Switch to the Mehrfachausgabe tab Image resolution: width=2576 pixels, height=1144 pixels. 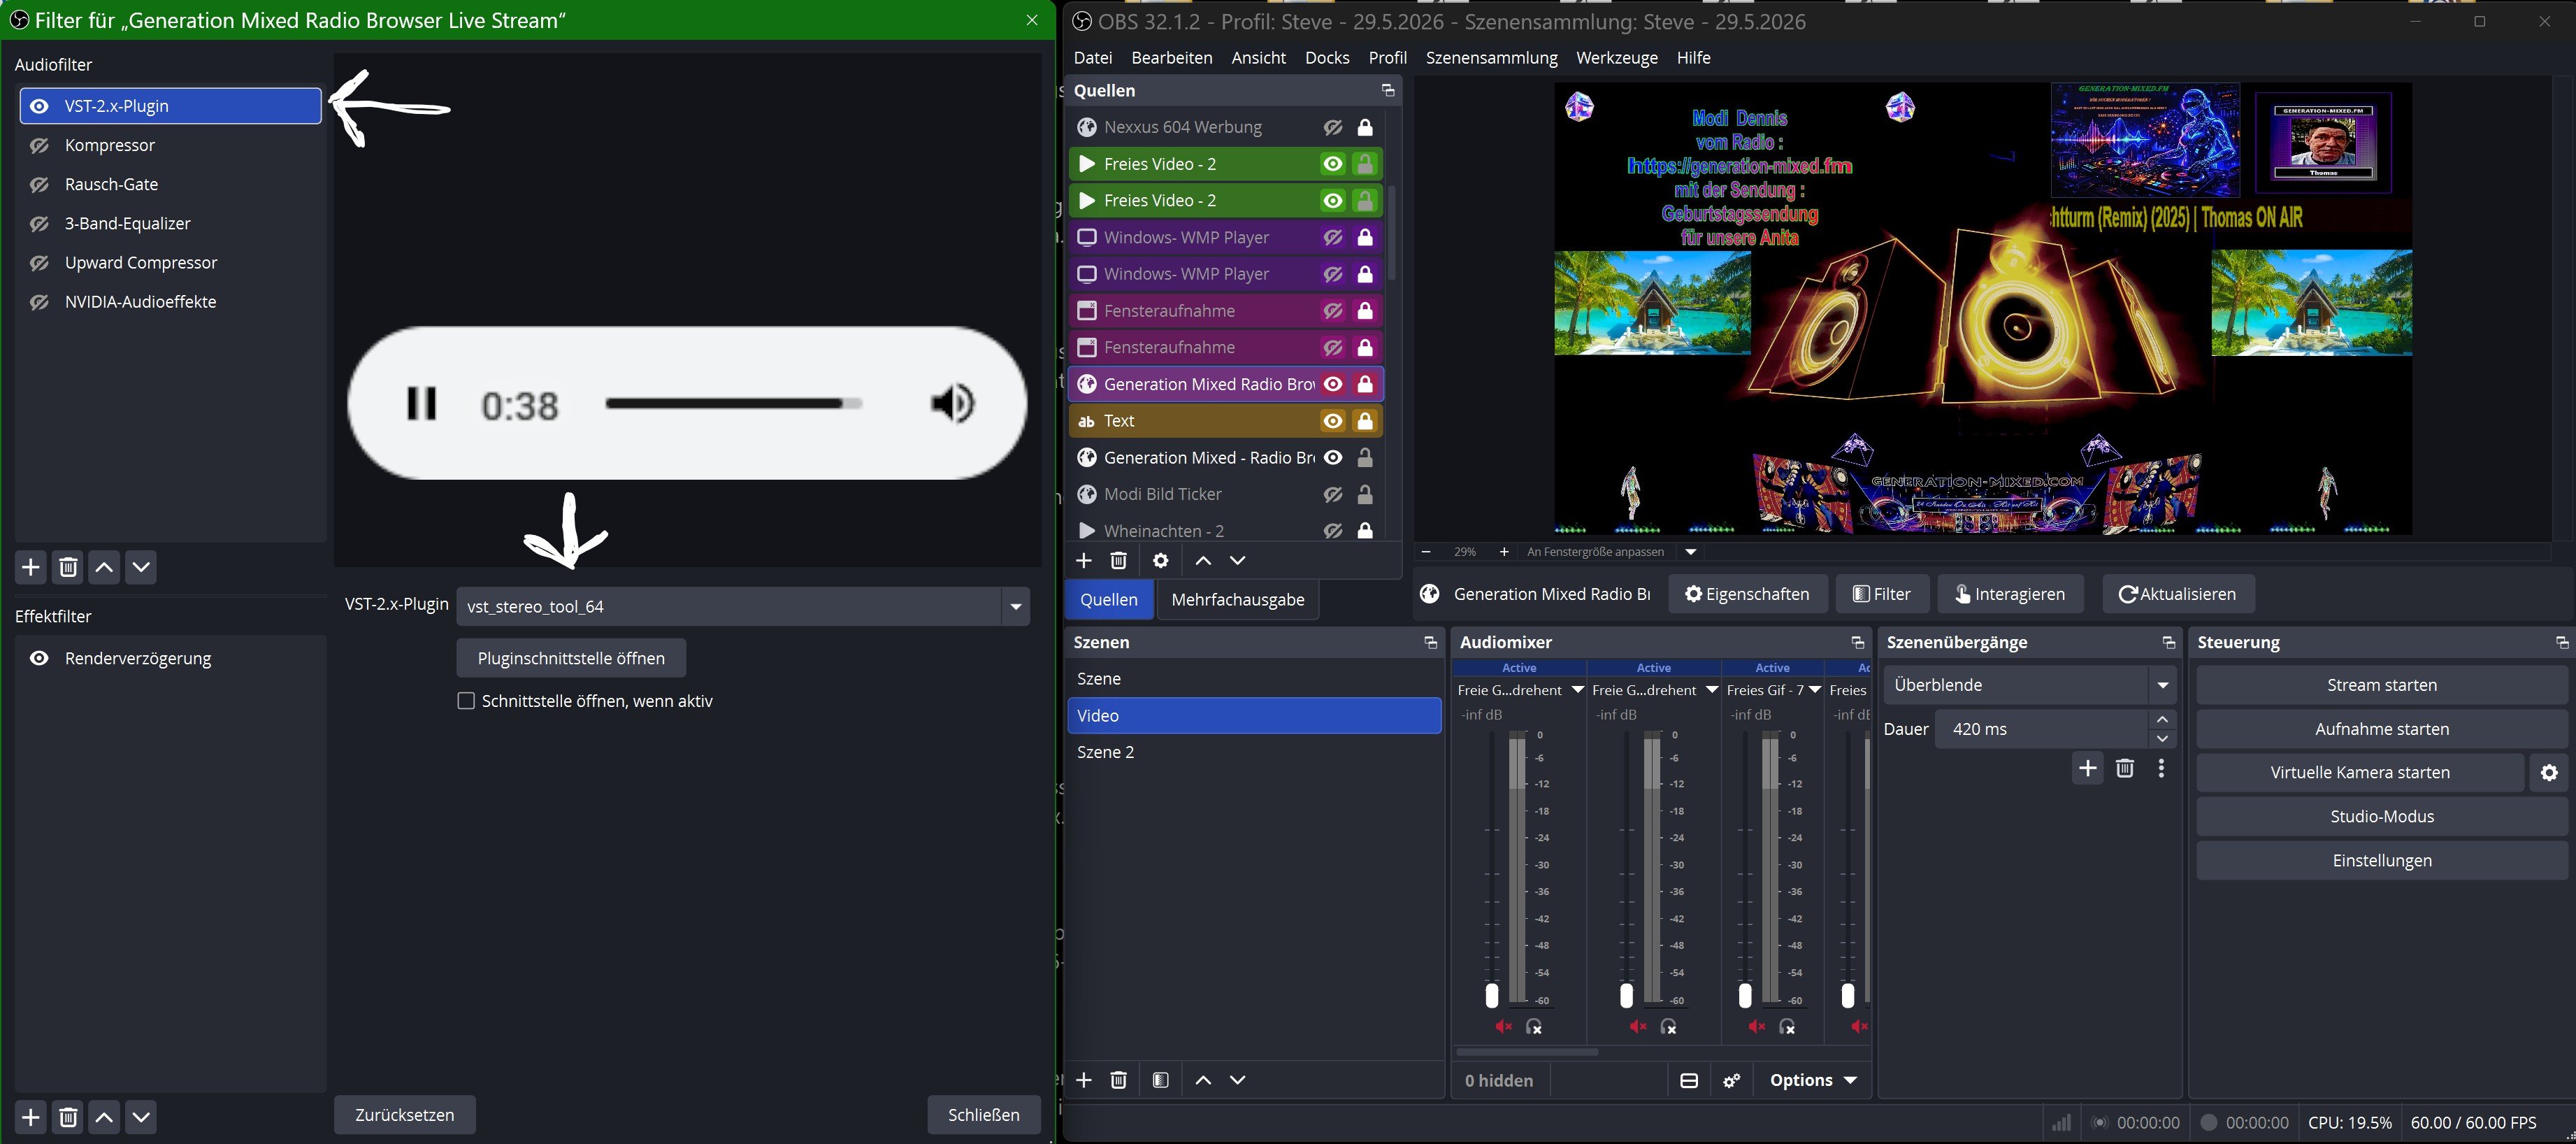[1238, 599]
